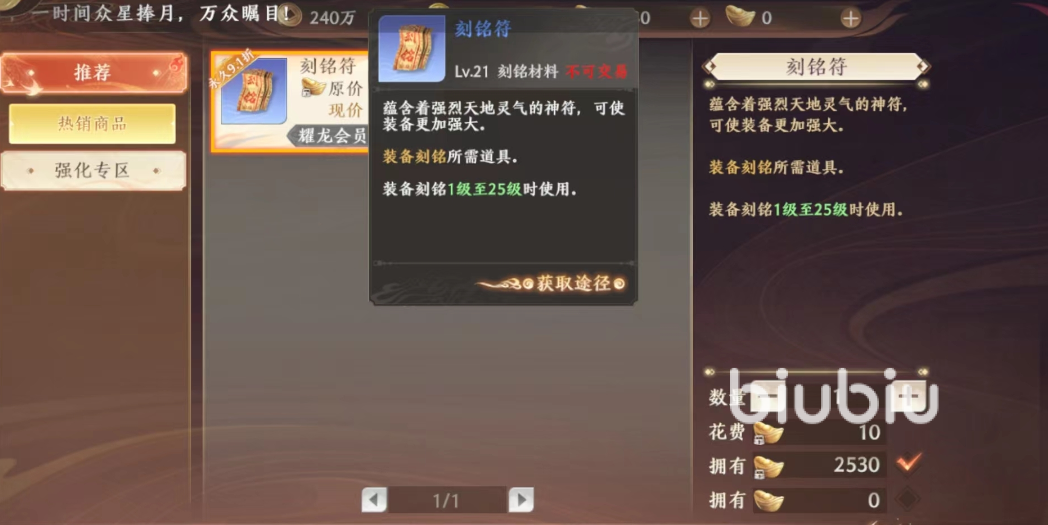Click the 数量 quantity value field

click(836, 398)
